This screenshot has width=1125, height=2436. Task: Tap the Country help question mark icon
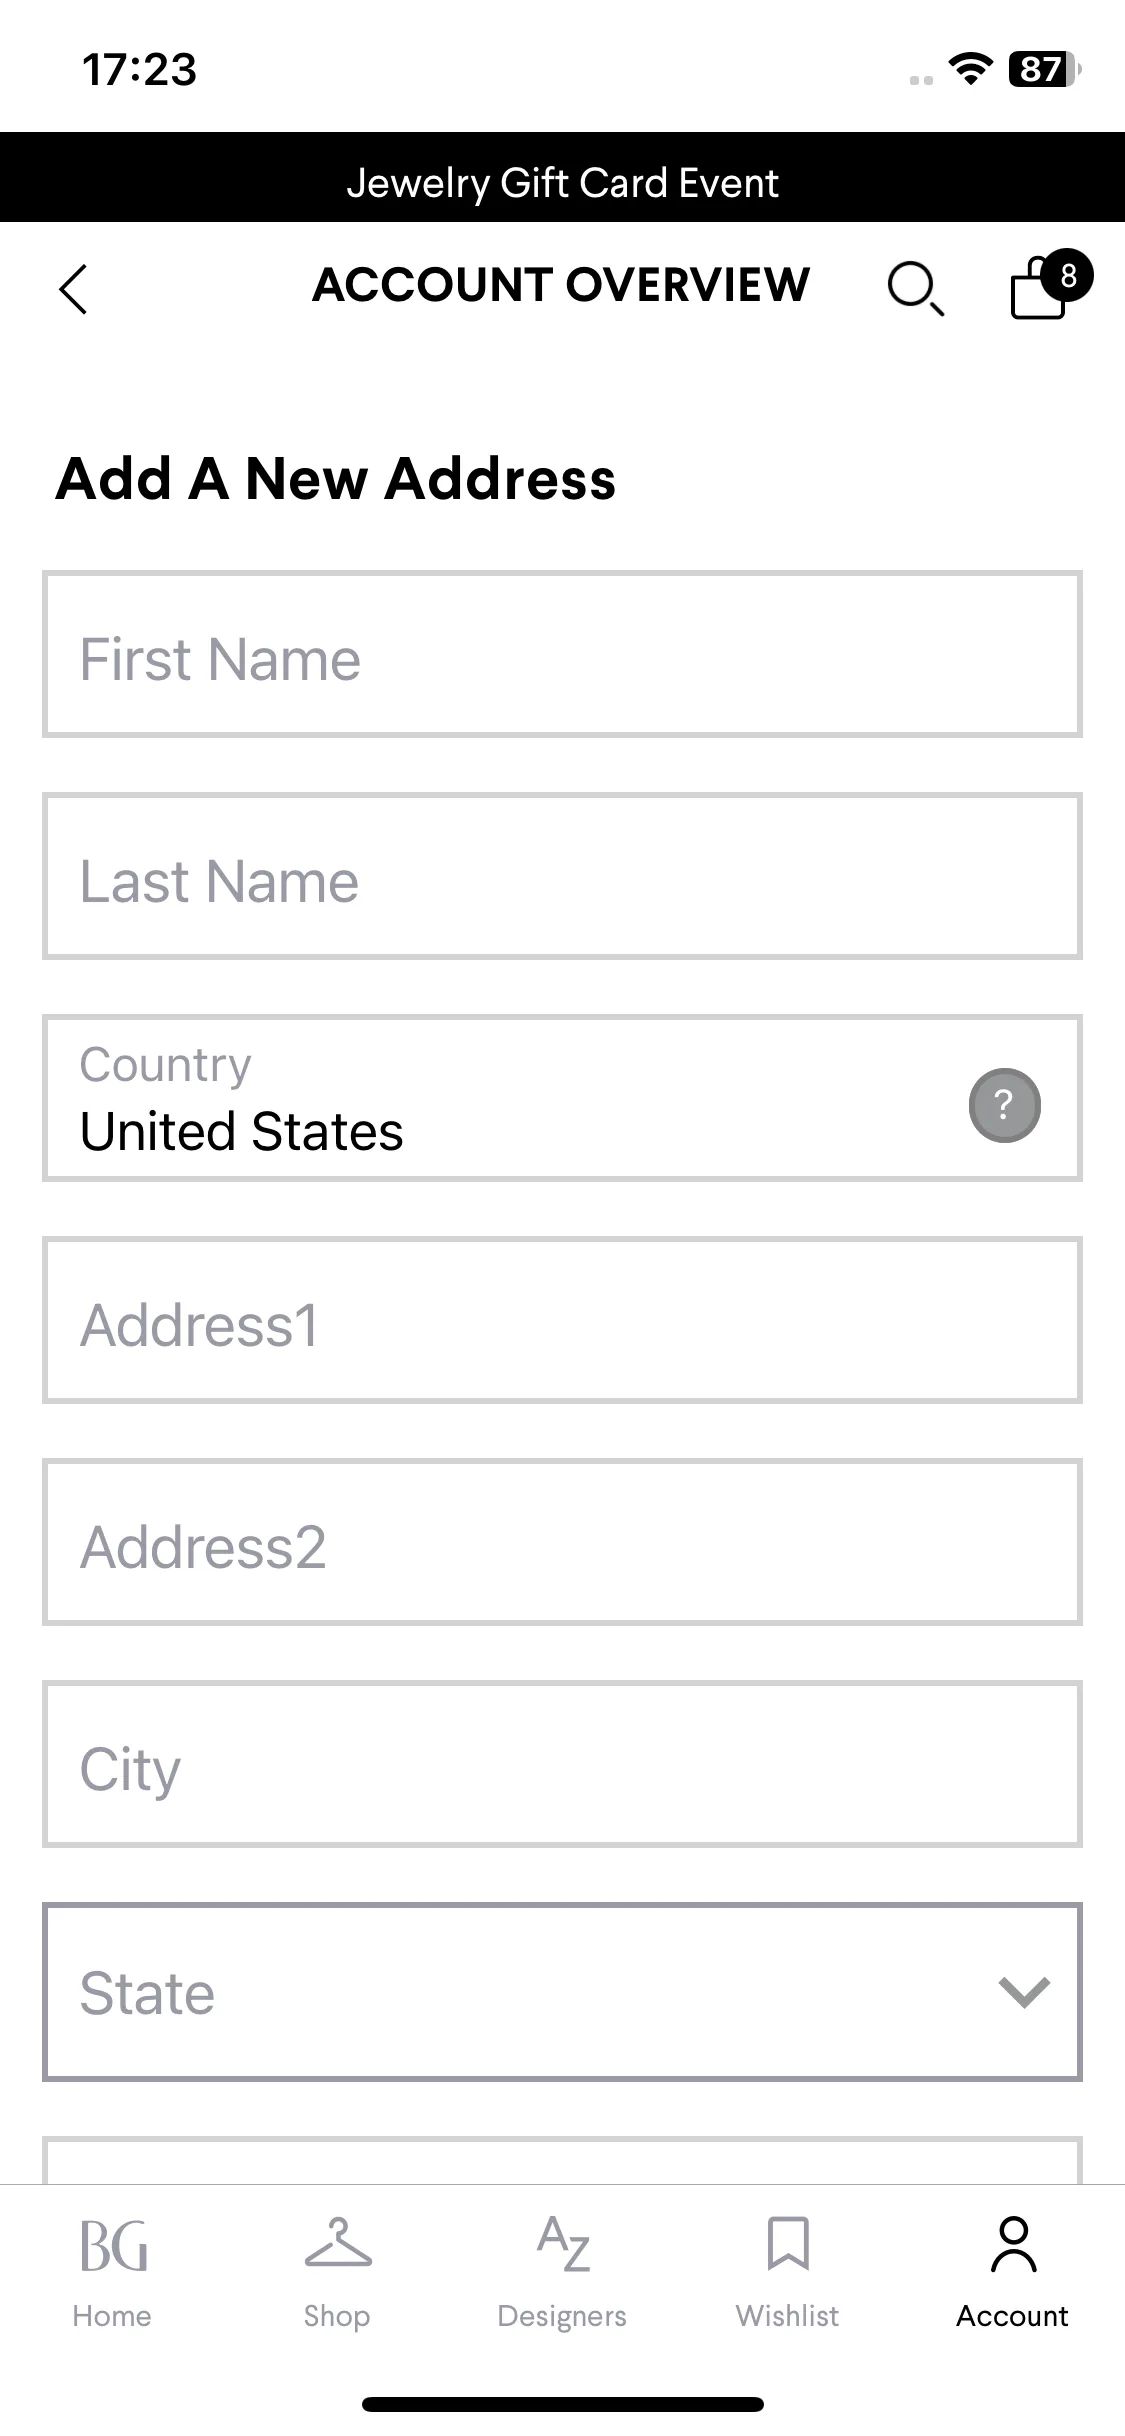pyautogui.click(x=1004, y=1105)
